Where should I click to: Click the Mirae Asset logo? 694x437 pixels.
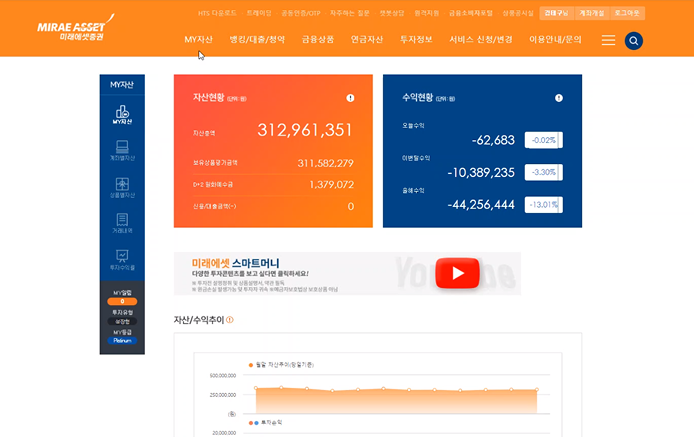(x=76, y=28)
